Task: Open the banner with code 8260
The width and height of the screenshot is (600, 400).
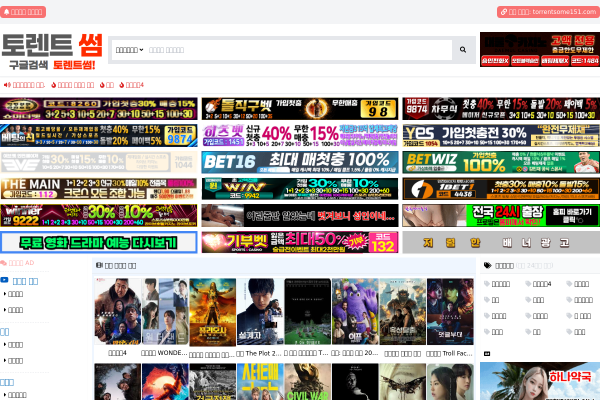Action: pos(99,109)
